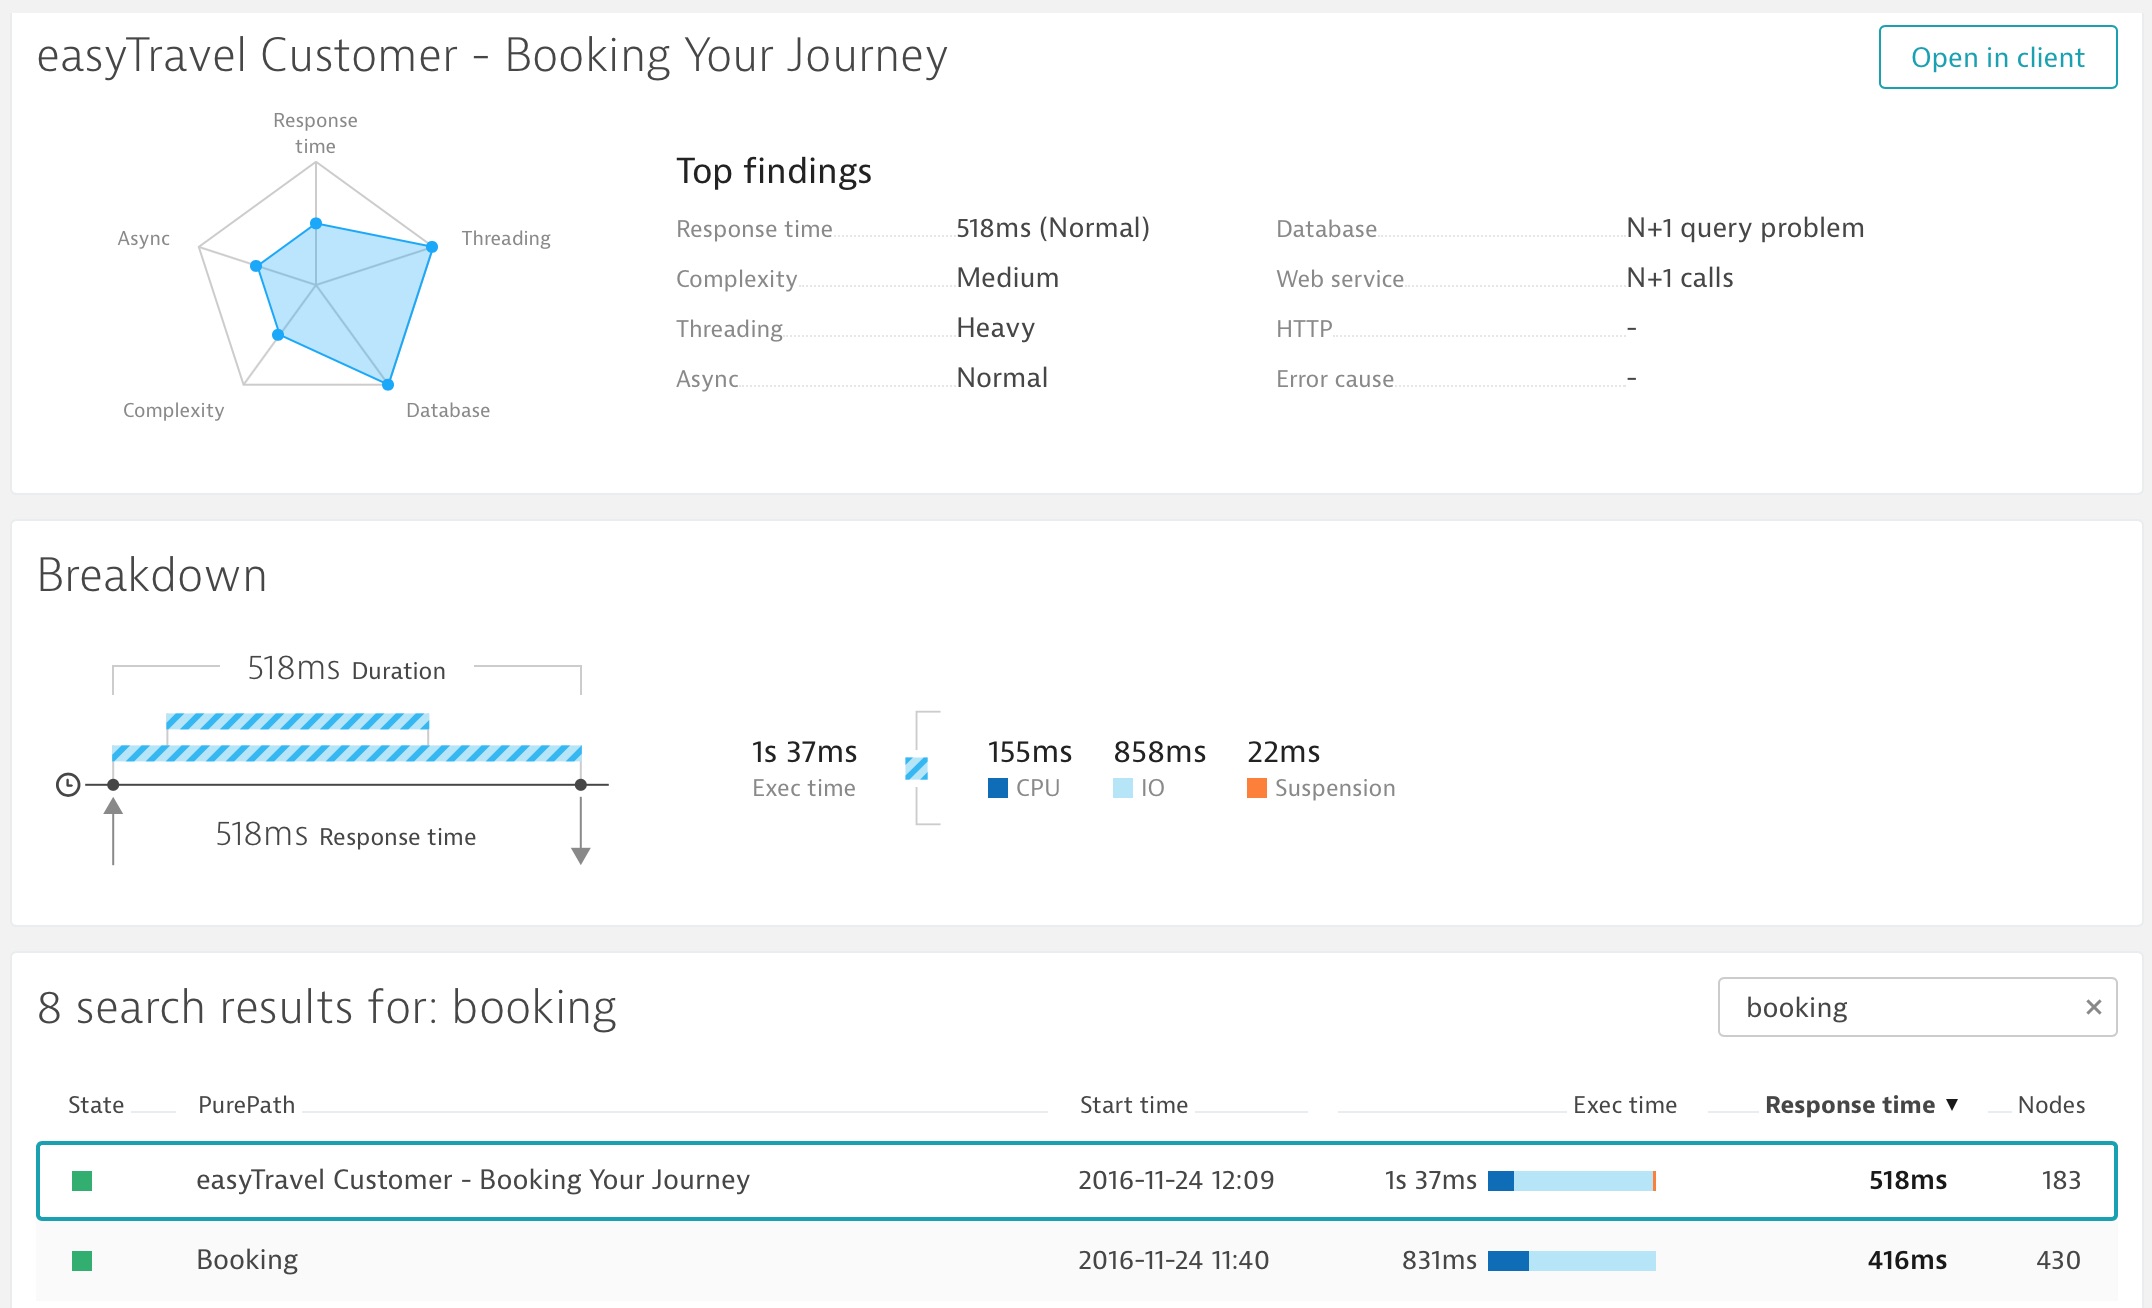Image resolution: width=2152 pixels, height=1308 pixels.
Task: Click the 2016-11-24 11:40 start time
Action: click(x=1173, y=1260)
